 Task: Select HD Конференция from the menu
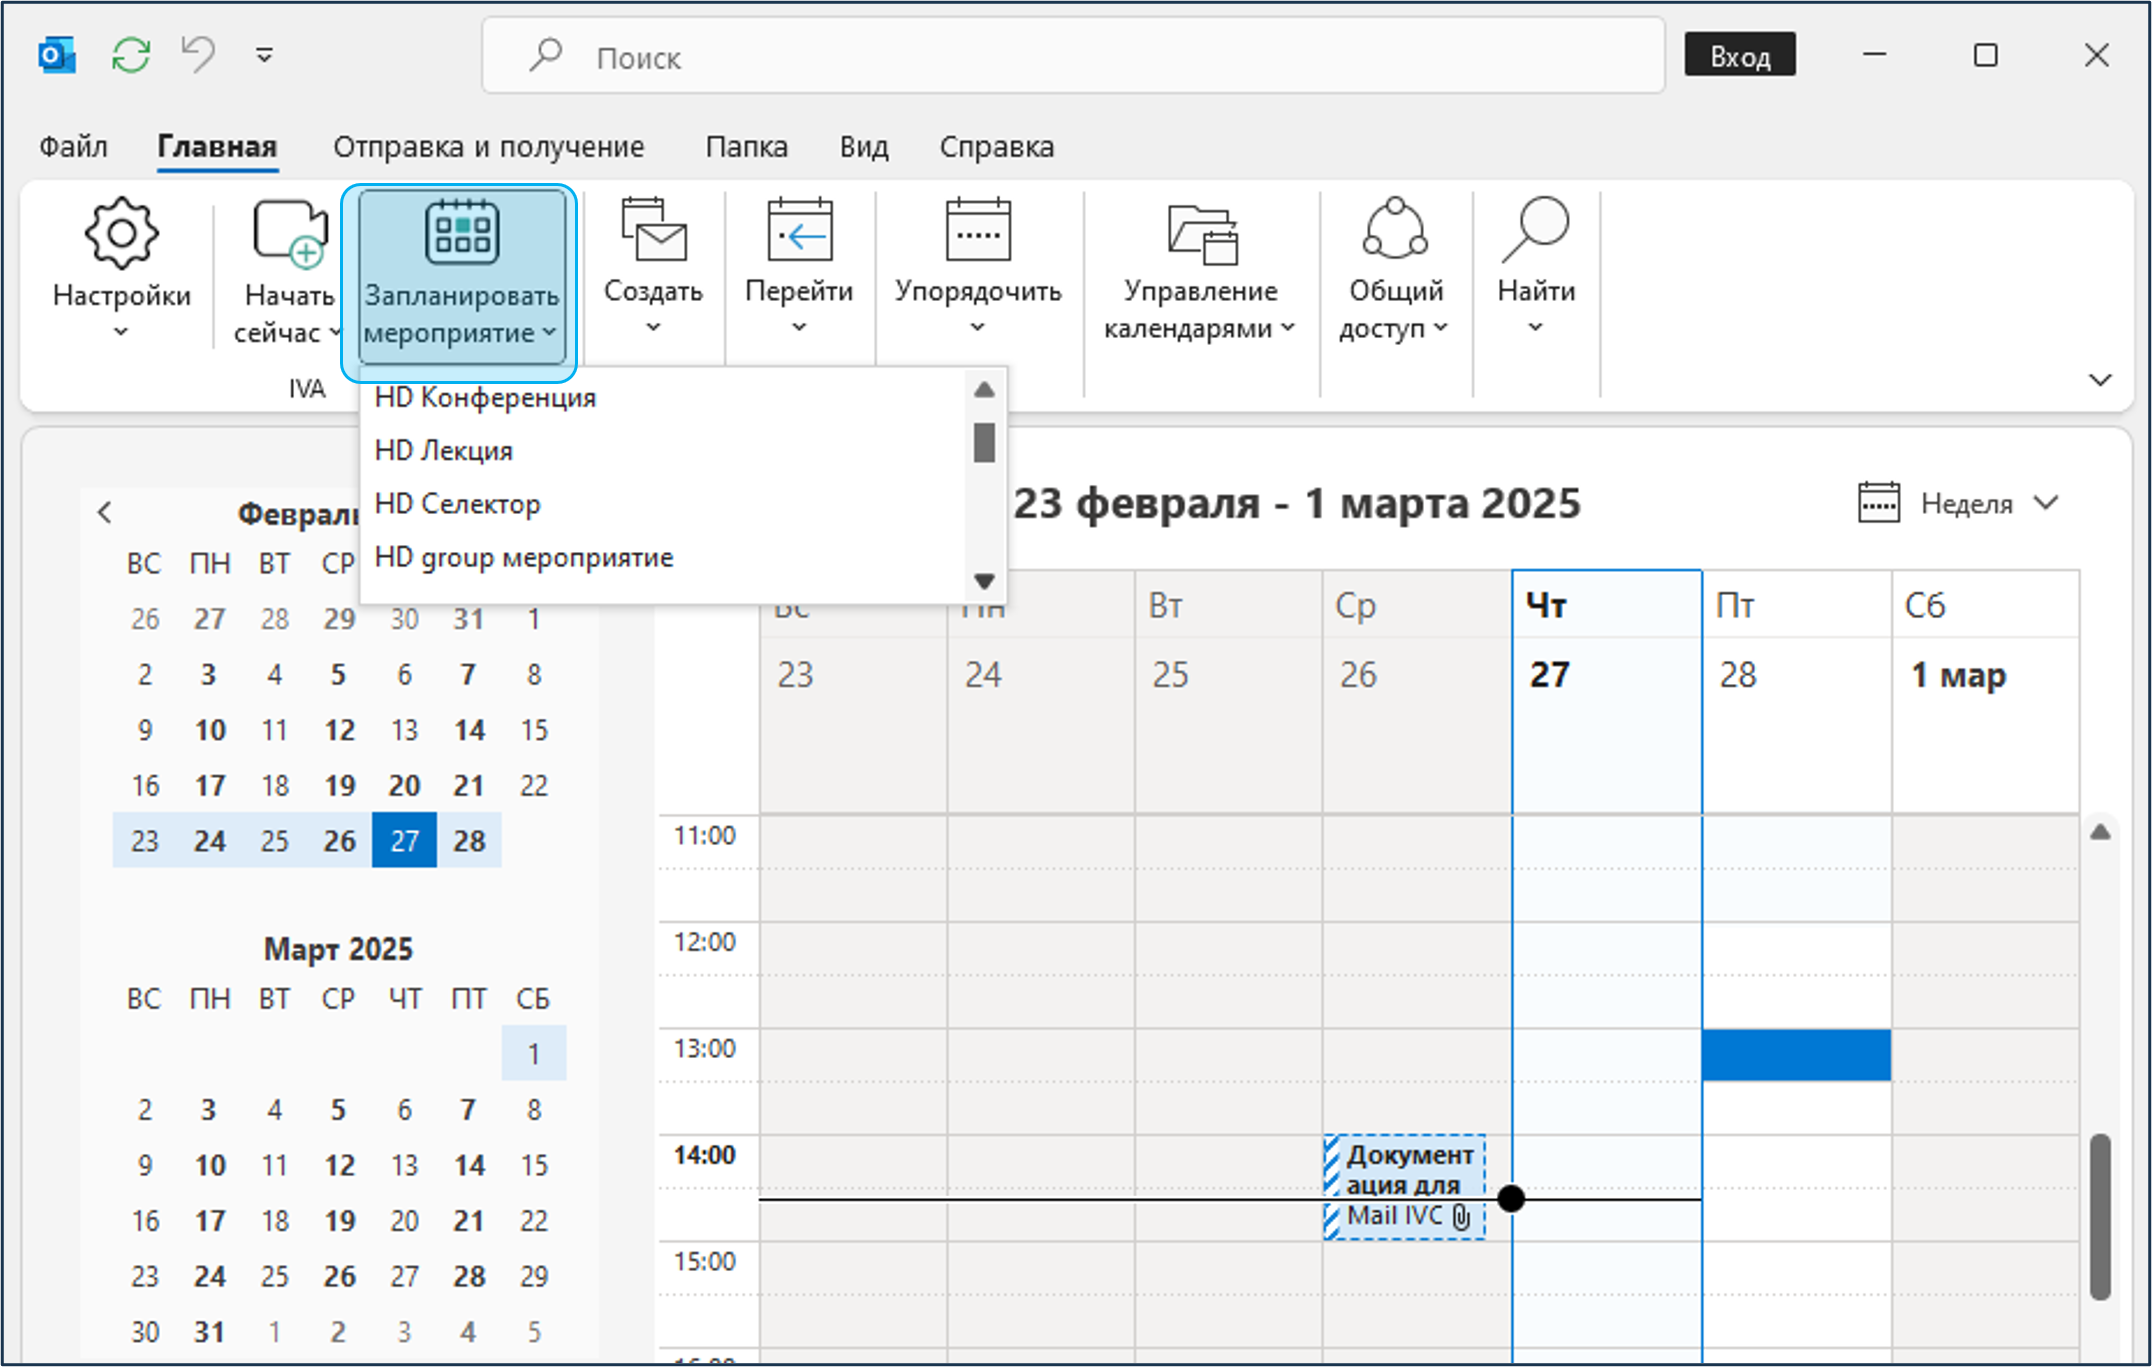(485, 398)
